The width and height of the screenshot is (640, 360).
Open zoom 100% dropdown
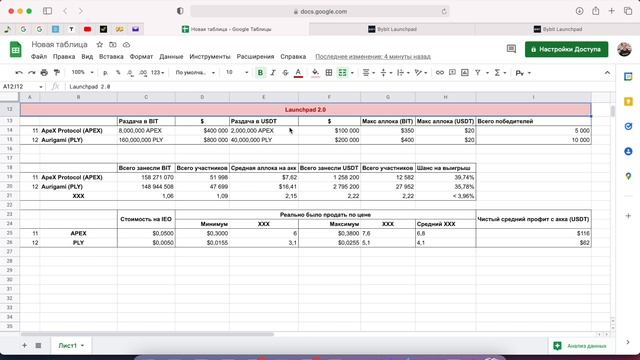[82, 73]
